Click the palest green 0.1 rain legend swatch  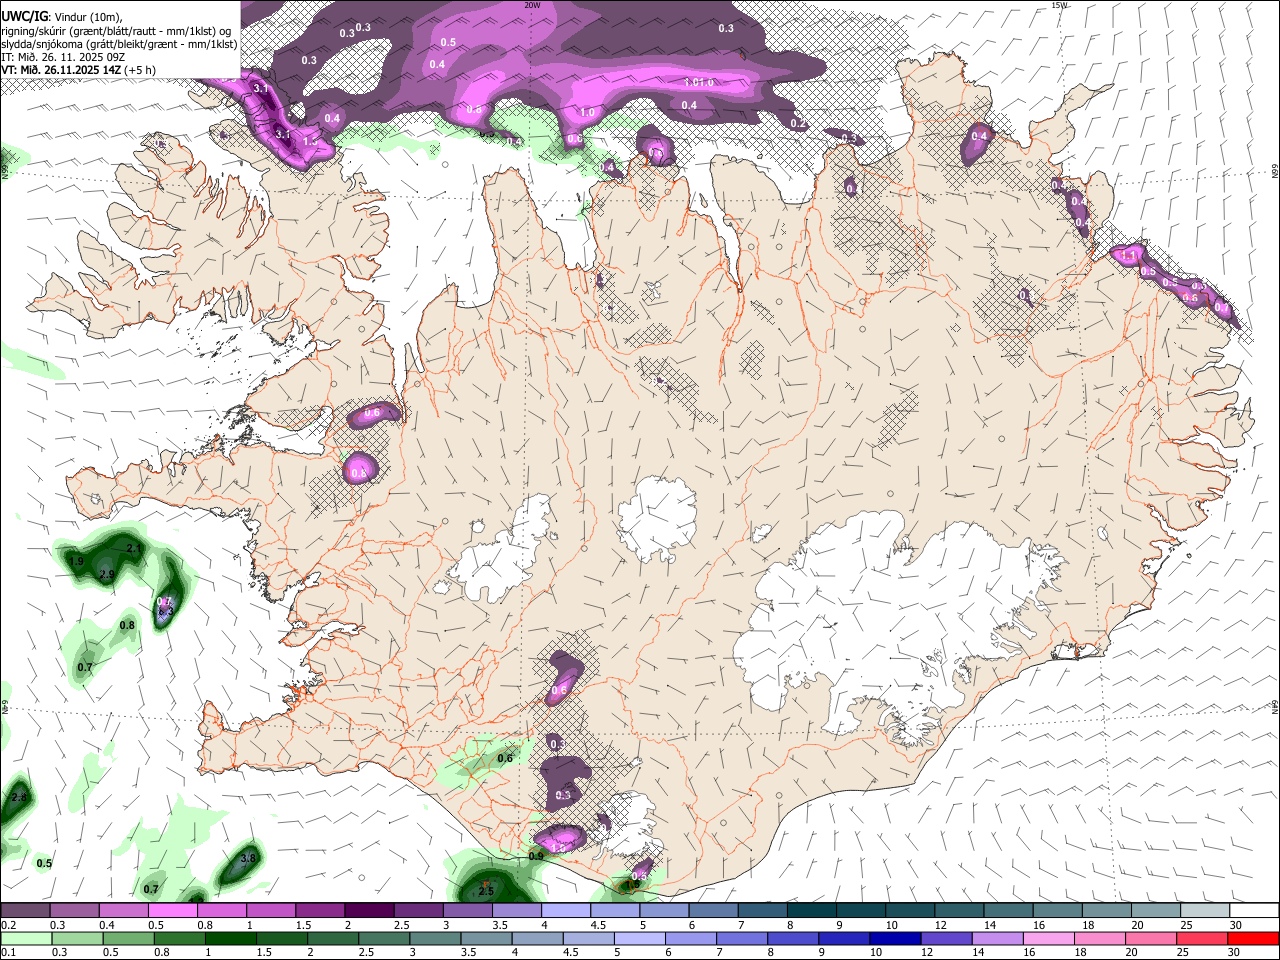tap(28, 938)
